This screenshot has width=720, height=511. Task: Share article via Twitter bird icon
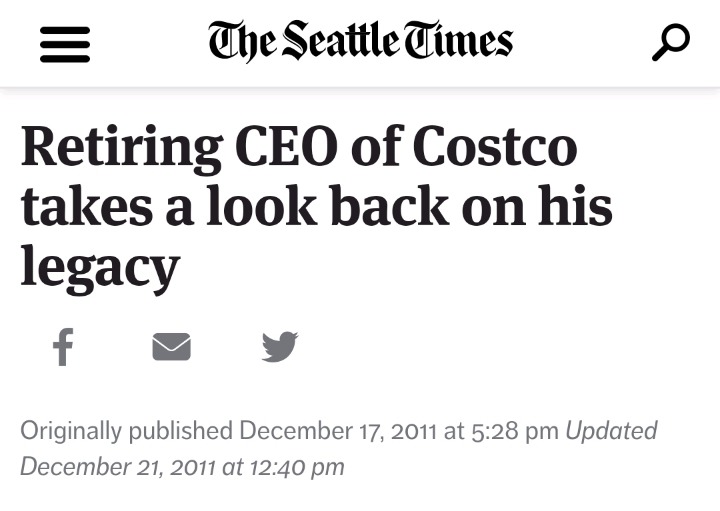(x=280, y=347)
